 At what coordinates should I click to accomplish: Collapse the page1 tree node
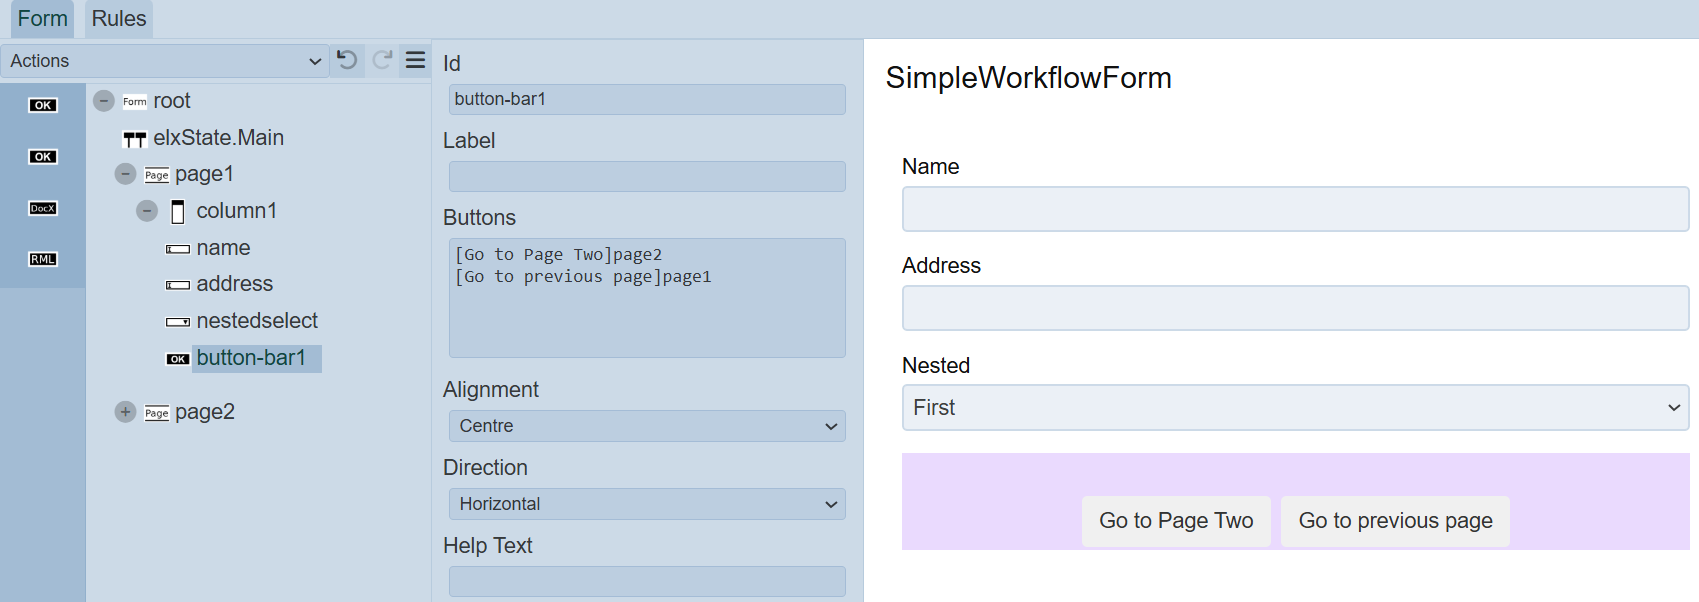pos(125,174)
